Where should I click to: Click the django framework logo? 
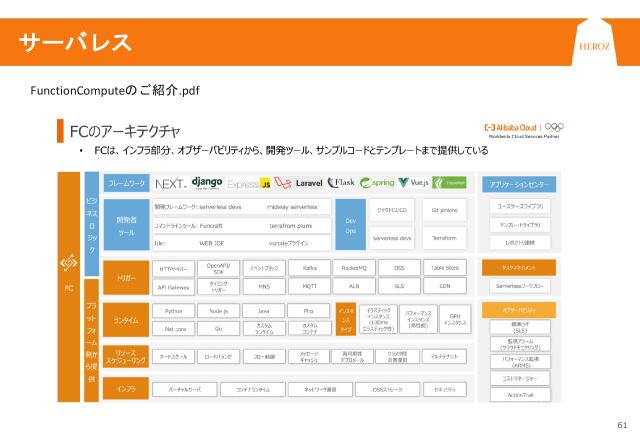(x=207, y=183)
